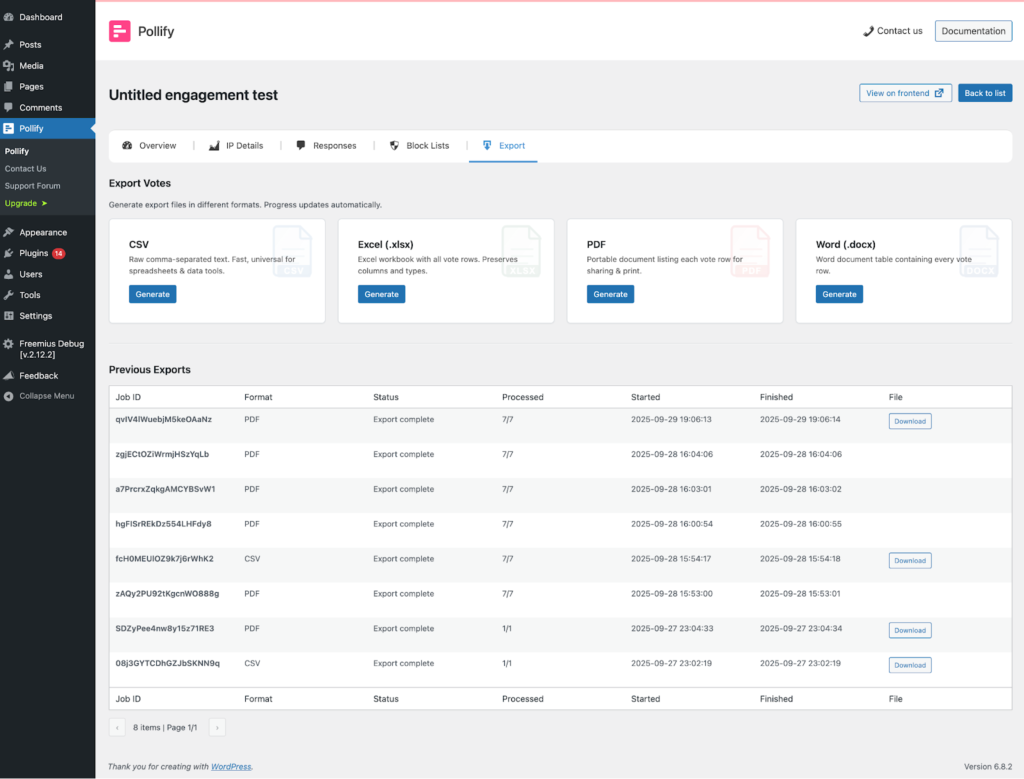Click the Dashboard icon in sidebar
The width and height of the screenshot is (1024, 779).
tap(9, 17)
